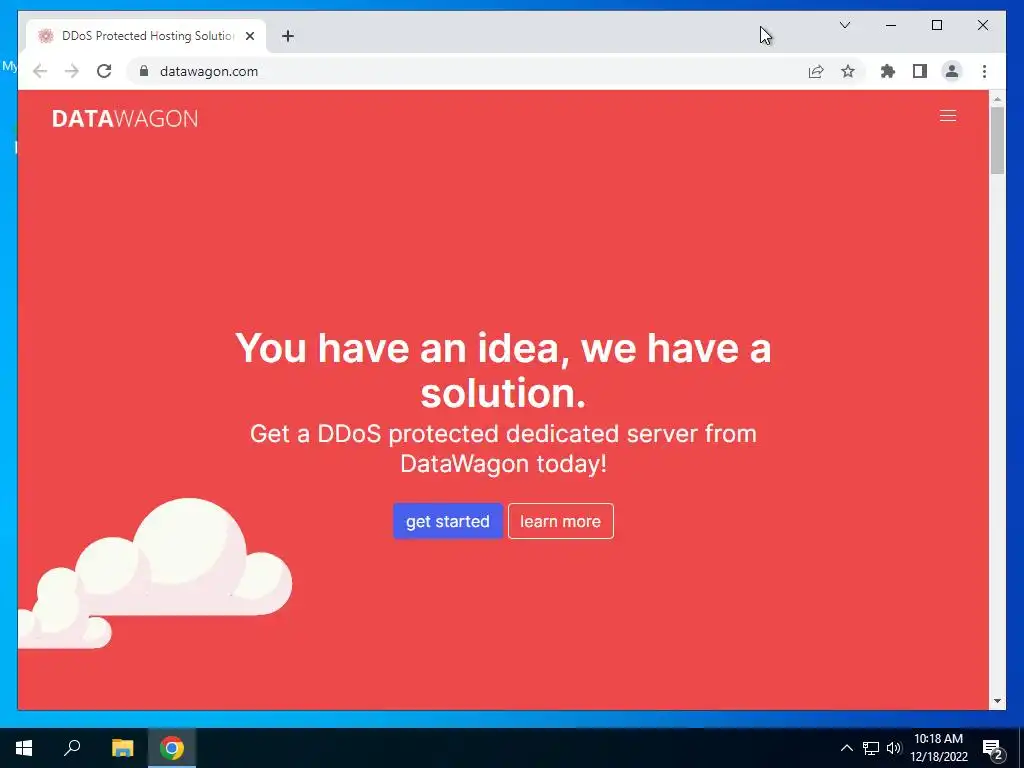1024x768 pixels.
Task: Bookmark this tab with star icon
Action: point(848,71)
